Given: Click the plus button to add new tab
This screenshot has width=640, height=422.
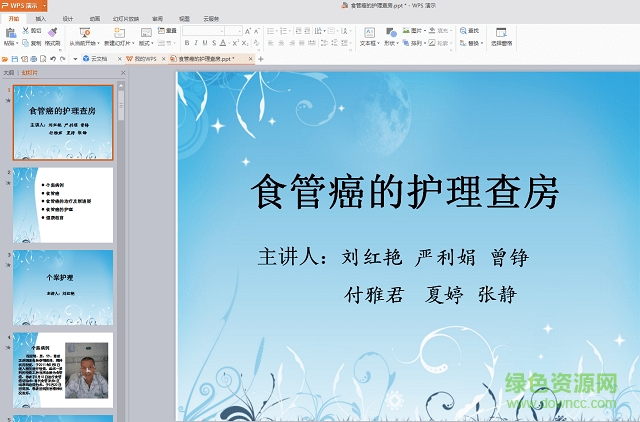Looking at the screenshot, I should coord(261,59).
